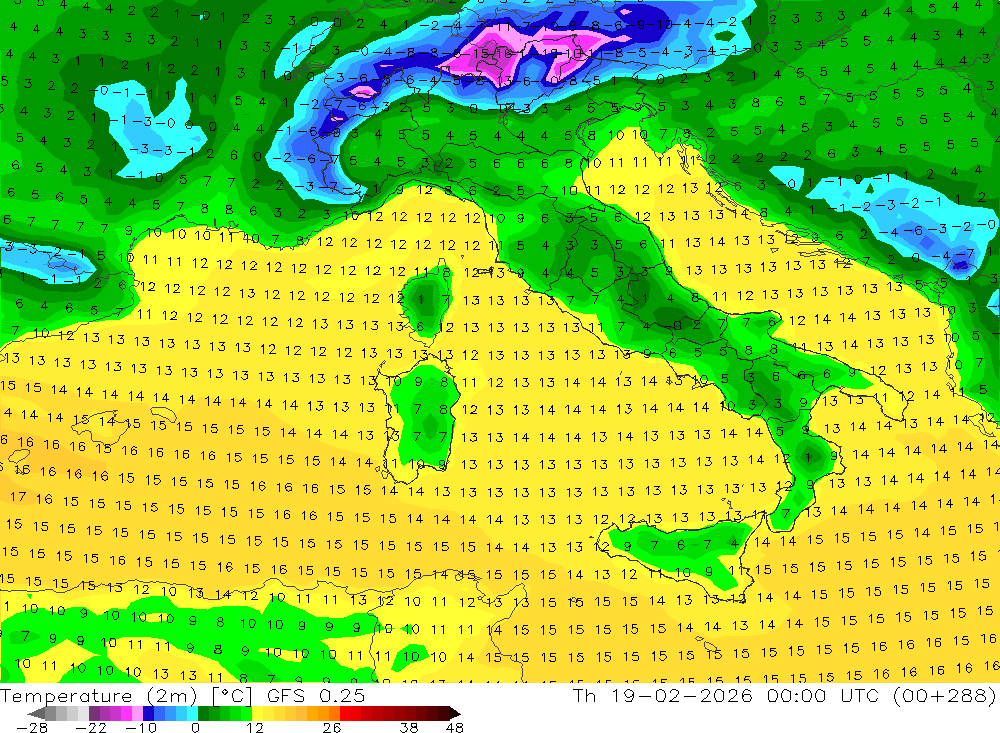The width and height of the screenshot is (1000, 733).
Task: Pick the bright red swatch at 26
Action: 345,713
